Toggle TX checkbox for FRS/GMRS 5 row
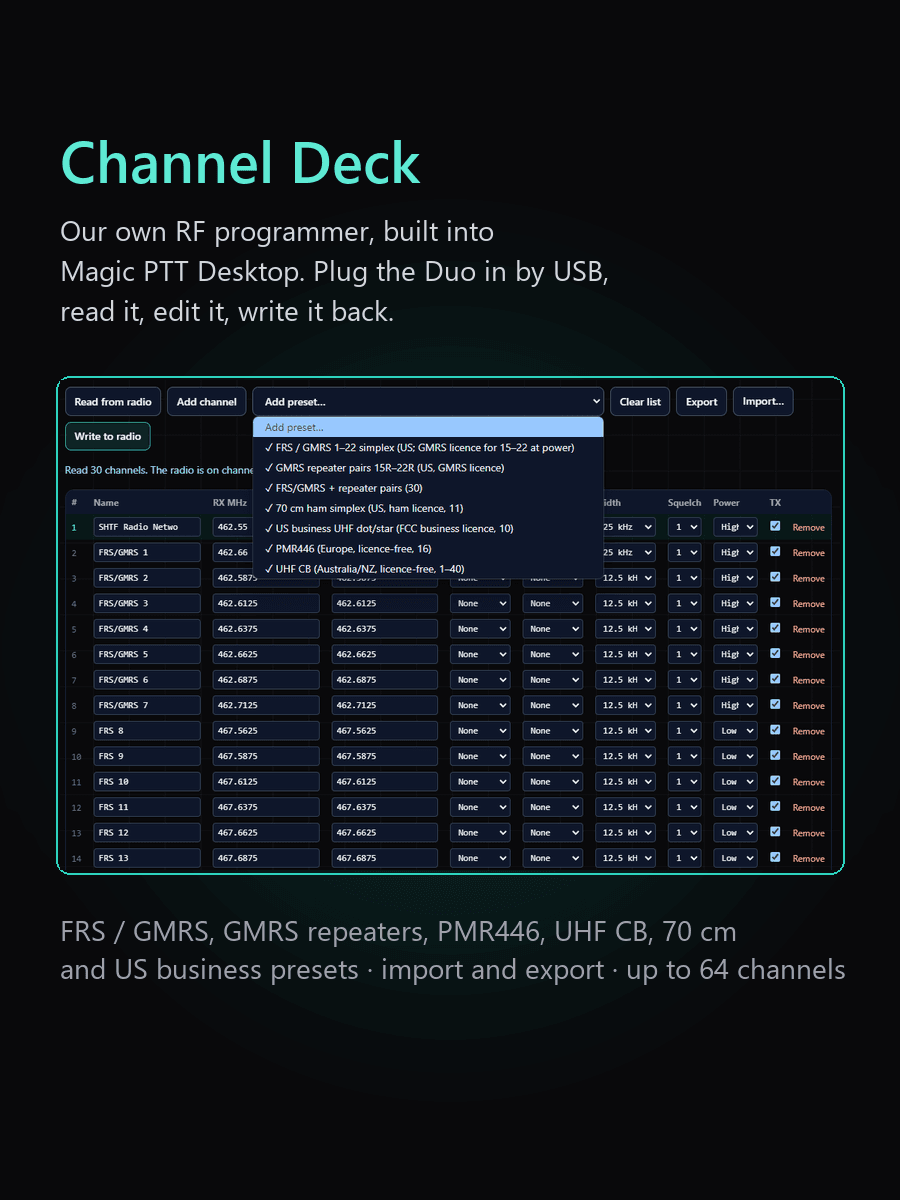 [775, 653]
